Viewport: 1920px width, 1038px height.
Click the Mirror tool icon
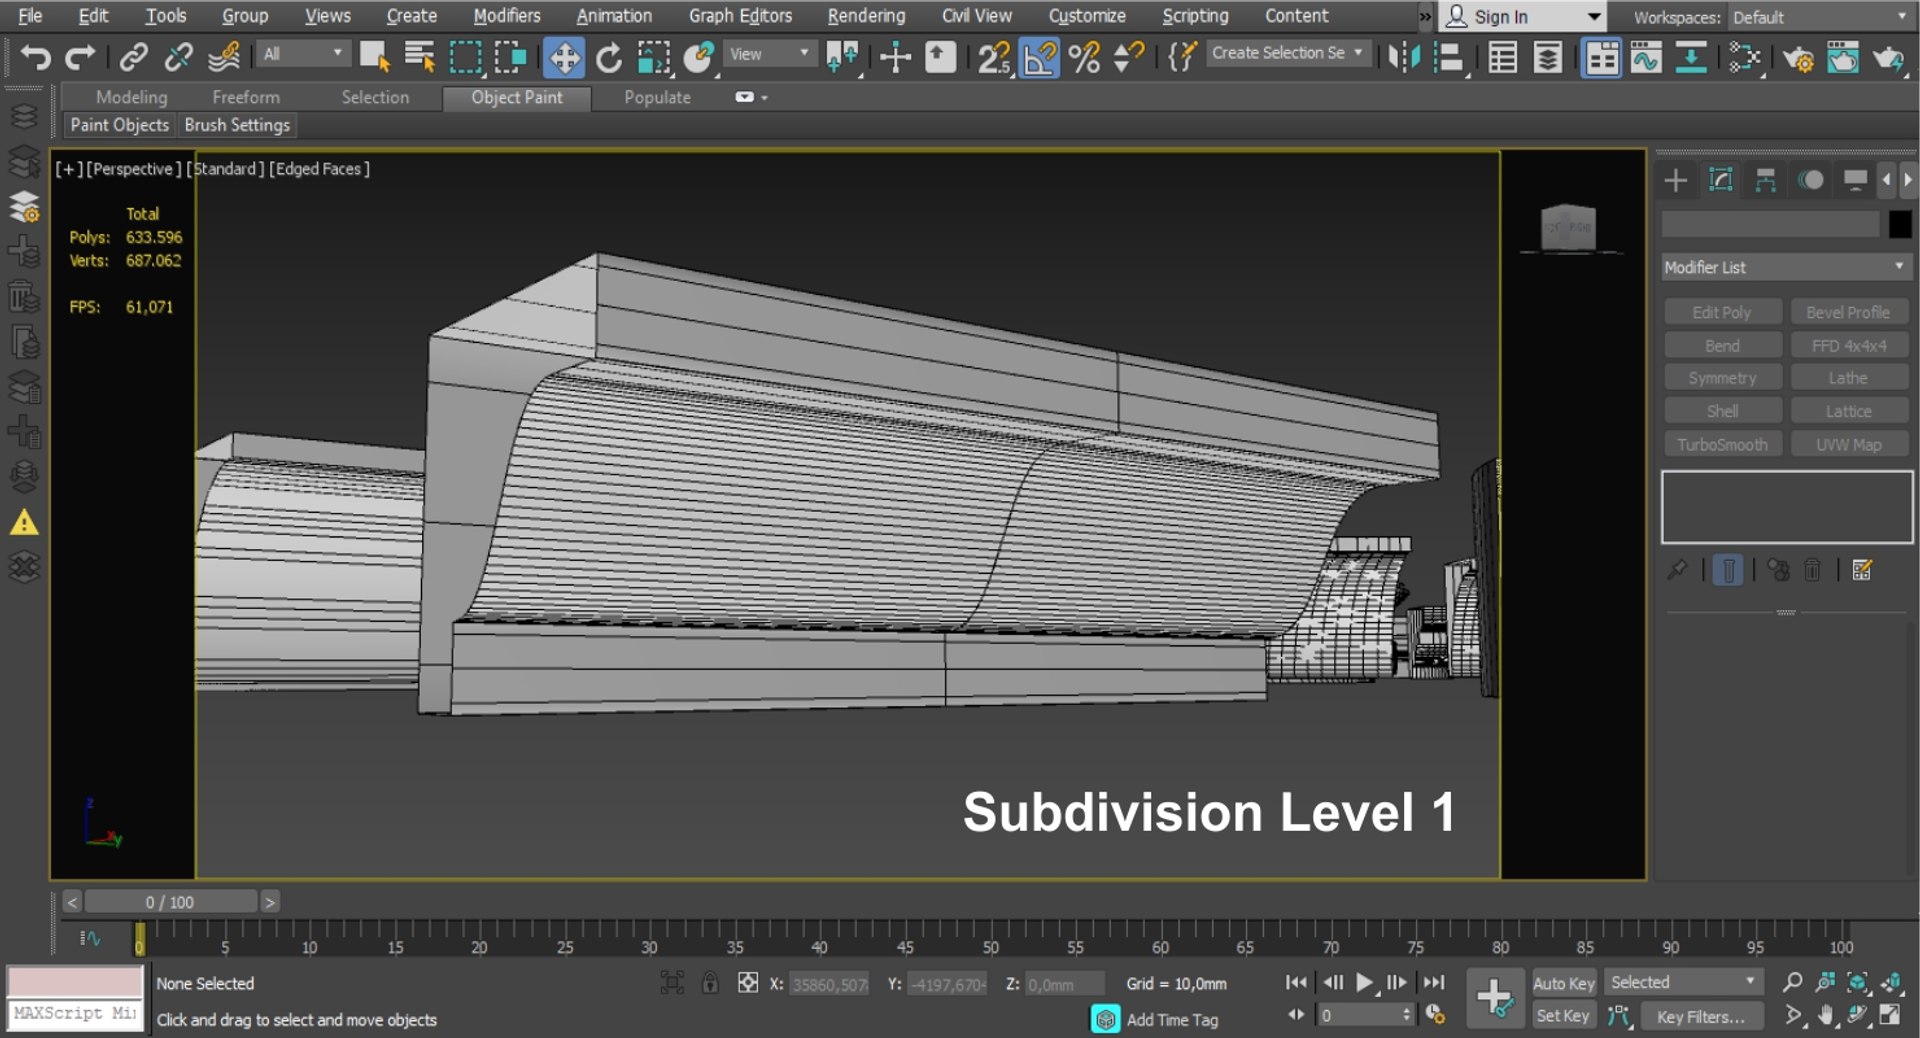point(1403,57)
